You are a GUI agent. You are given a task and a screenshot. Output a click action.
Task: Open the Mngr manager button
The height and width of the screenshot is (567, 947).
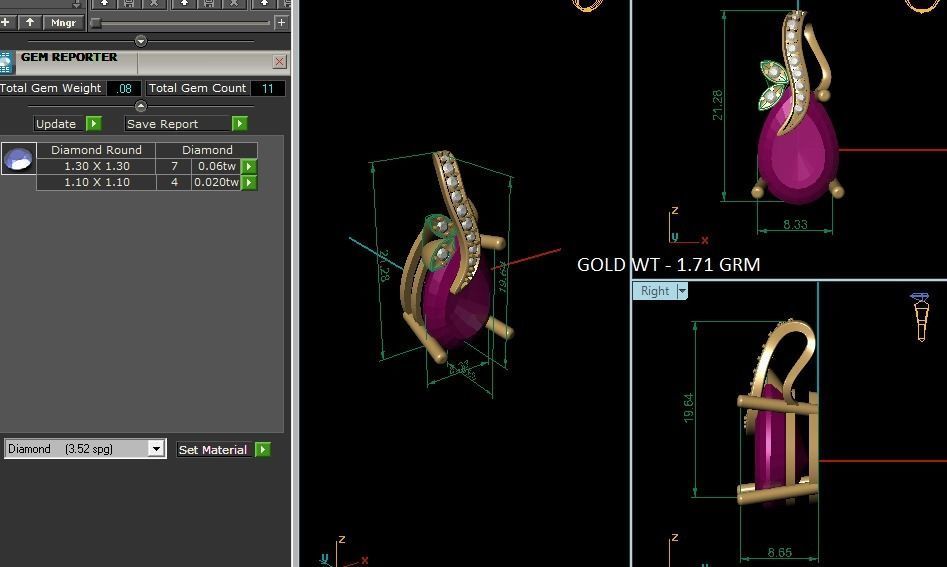[63, 22]
